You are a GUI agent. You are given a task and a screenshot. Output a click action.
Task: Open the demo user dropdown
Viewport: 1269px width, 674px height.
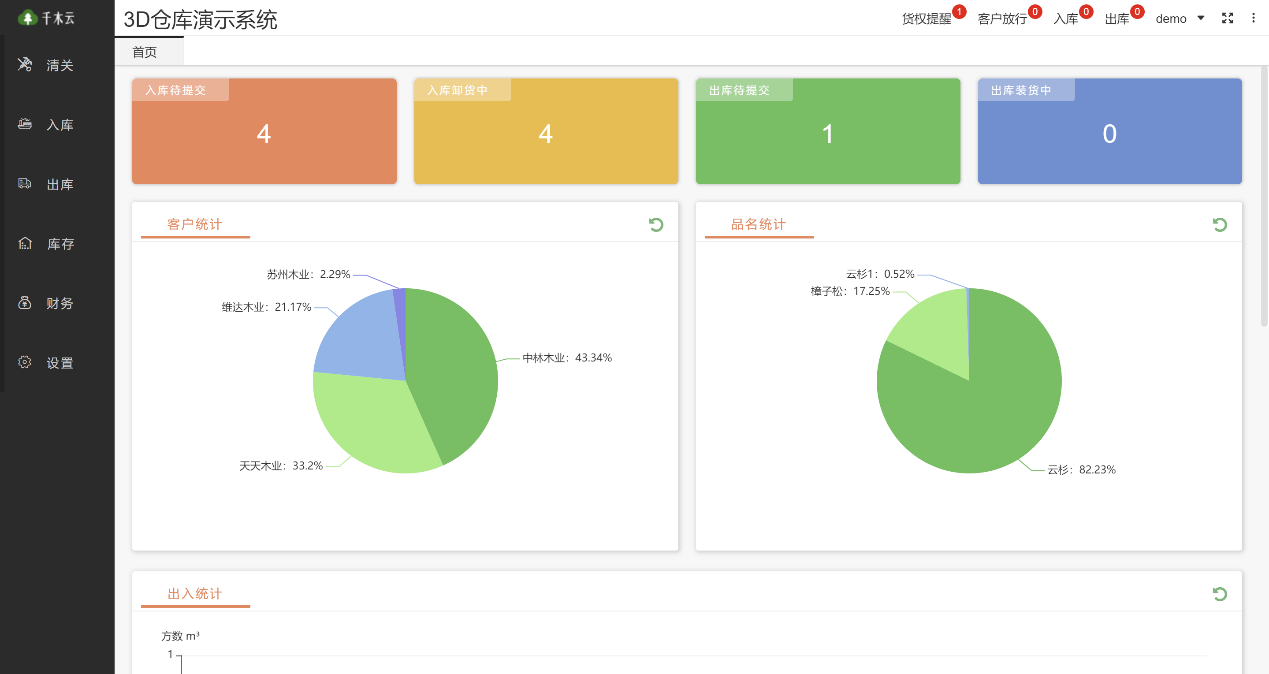pos(1180,19)
